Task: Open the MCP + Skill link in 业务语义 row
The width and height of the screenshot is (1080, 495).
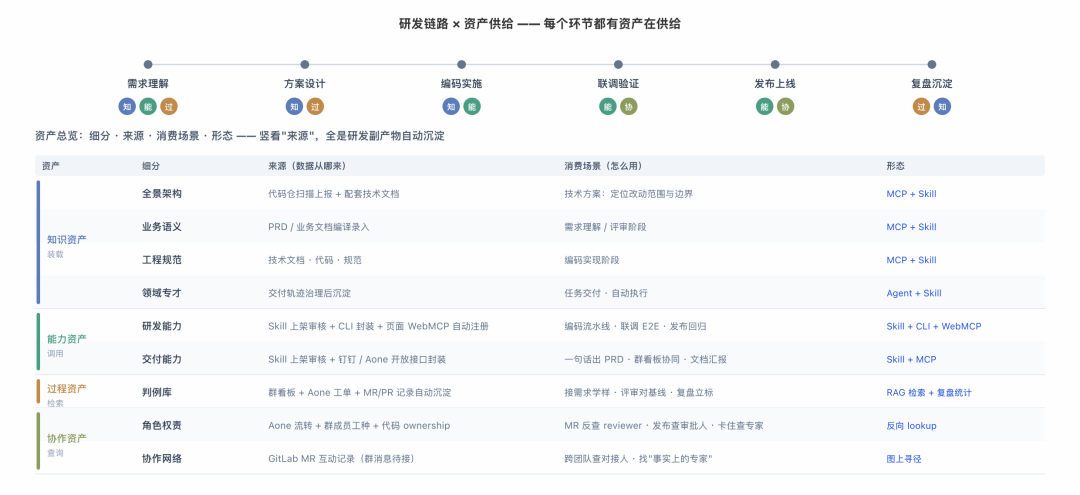Action: pos(911,227)
